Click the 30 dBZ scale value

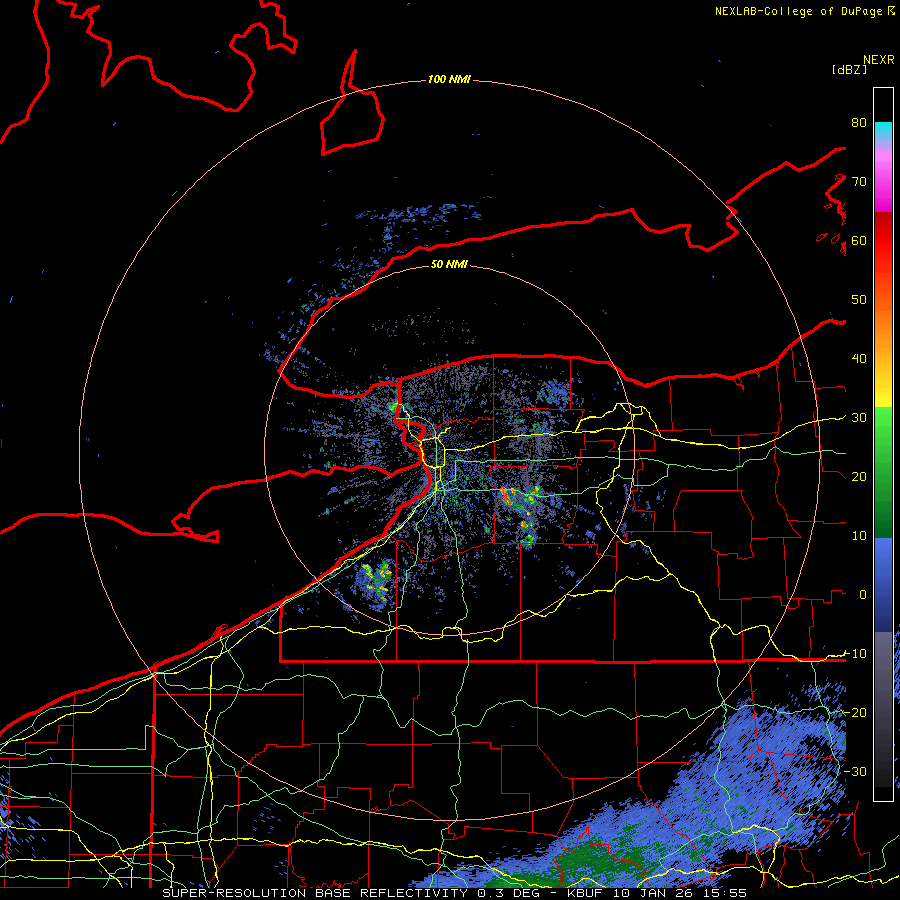click(x=859, y=418)
